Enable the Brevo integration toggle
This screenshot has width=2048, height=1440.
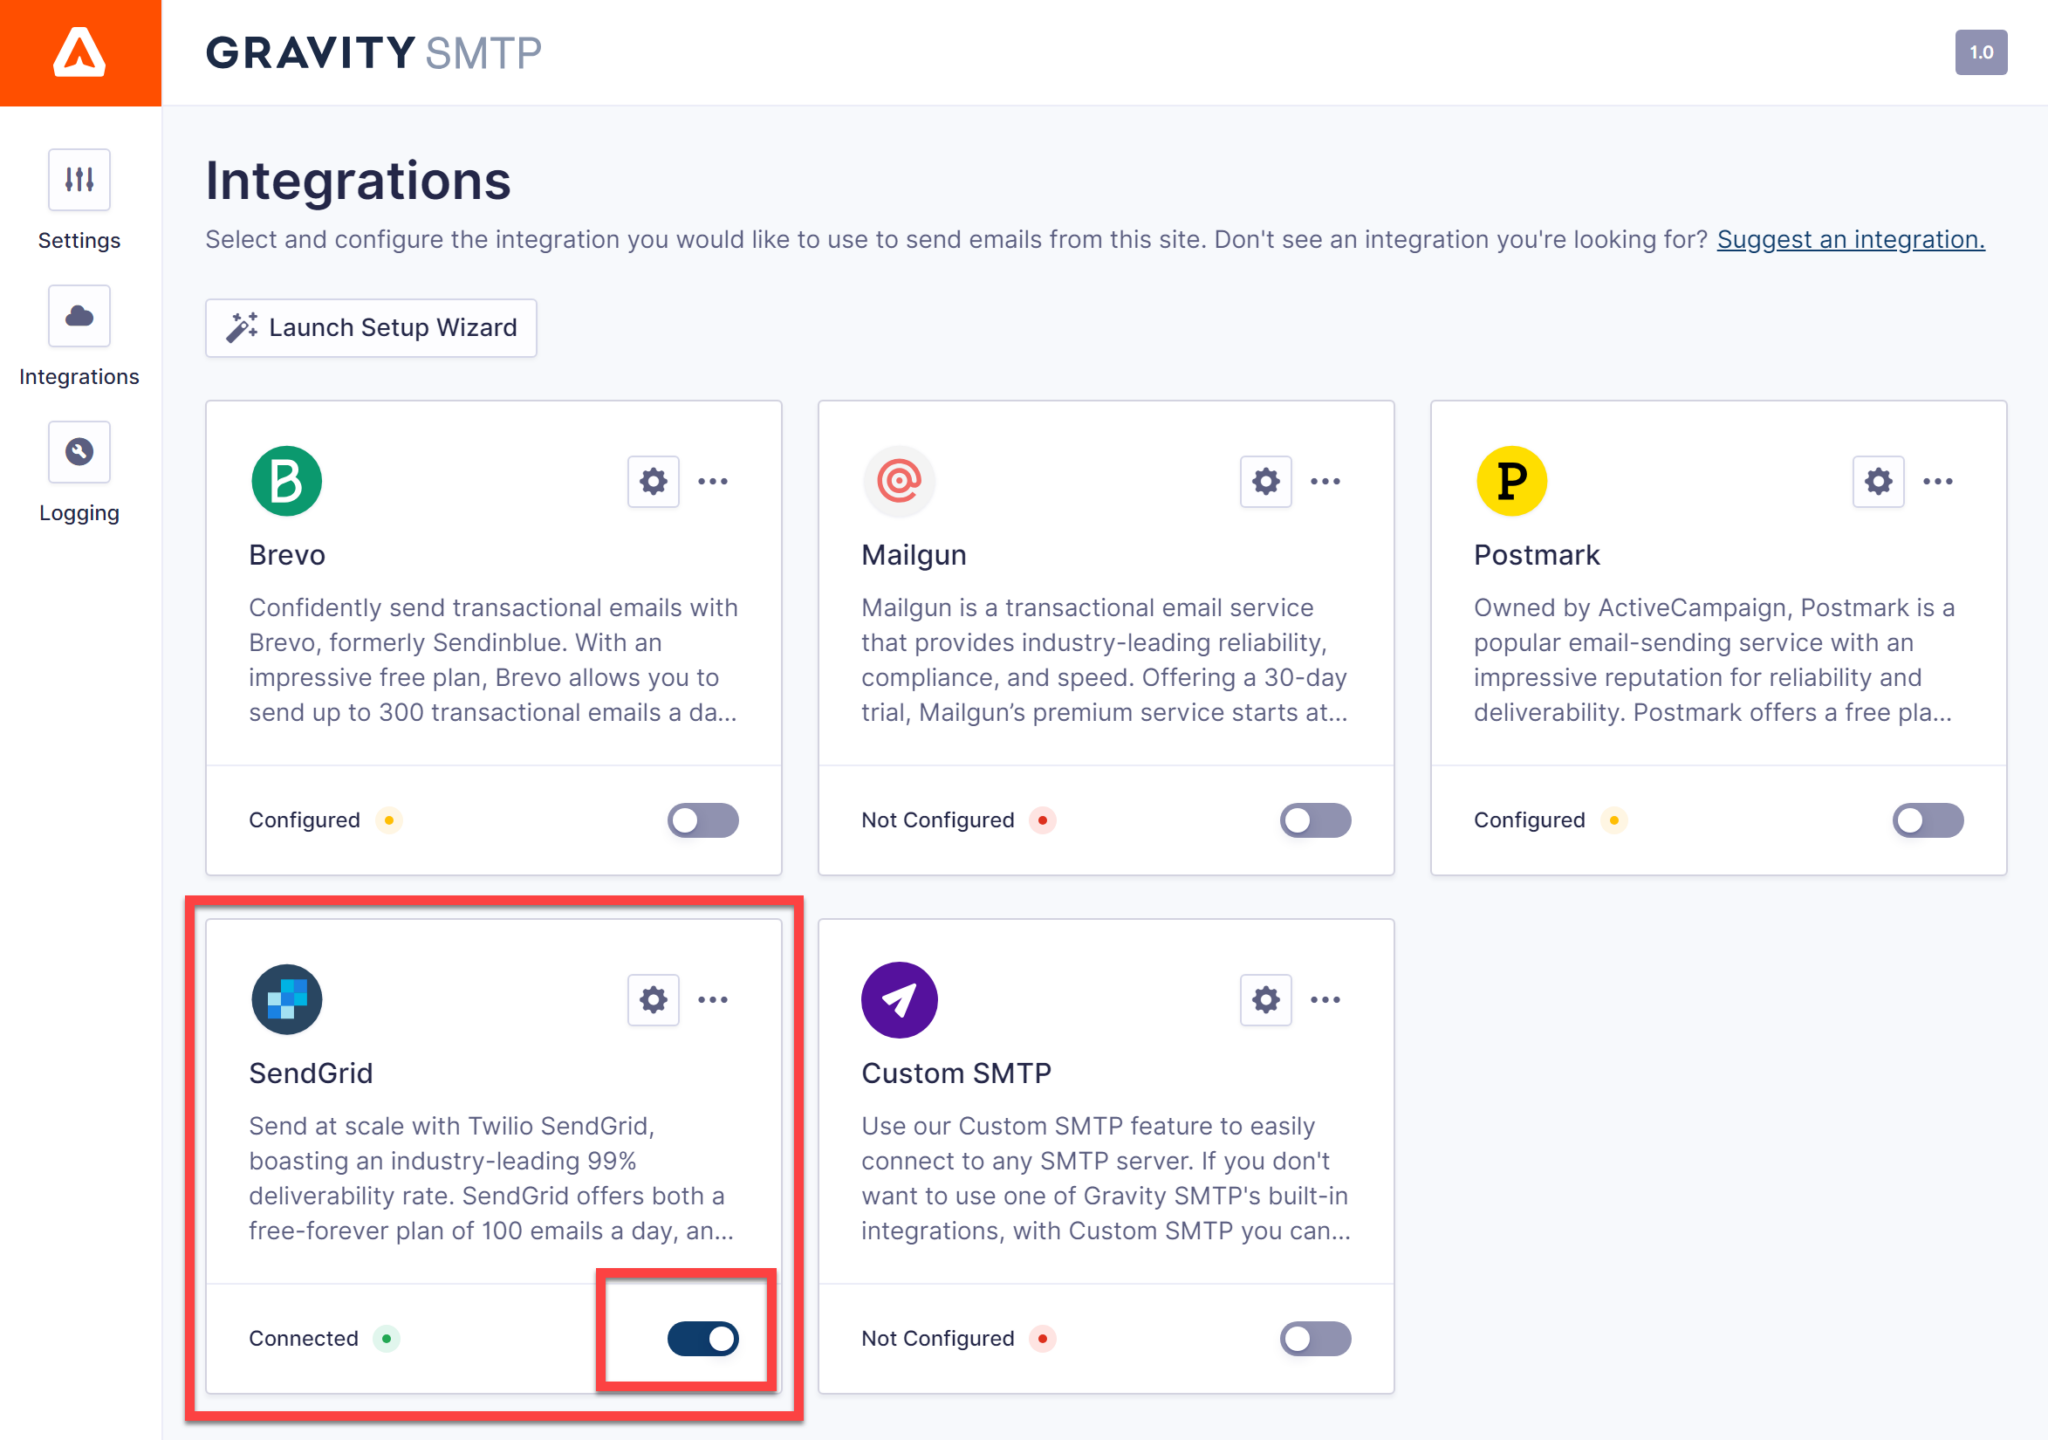click(x=703, y=820)
